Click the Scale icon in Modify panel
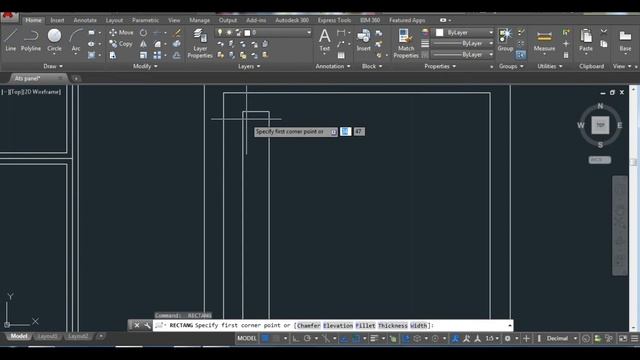 (x=143, y=55)
